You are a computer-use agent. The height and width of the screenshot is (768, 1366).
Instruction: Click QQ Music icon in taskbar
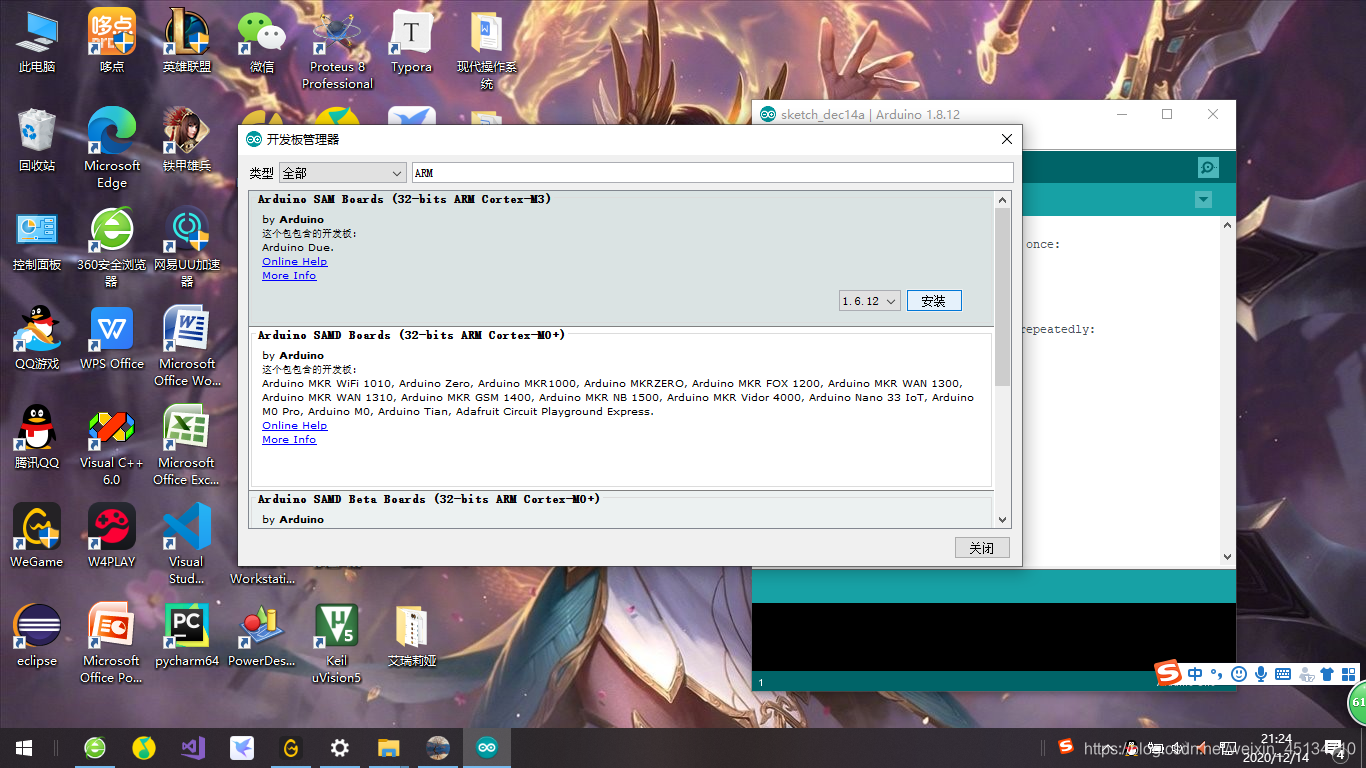pyautogui.click(x=144, y=748)
